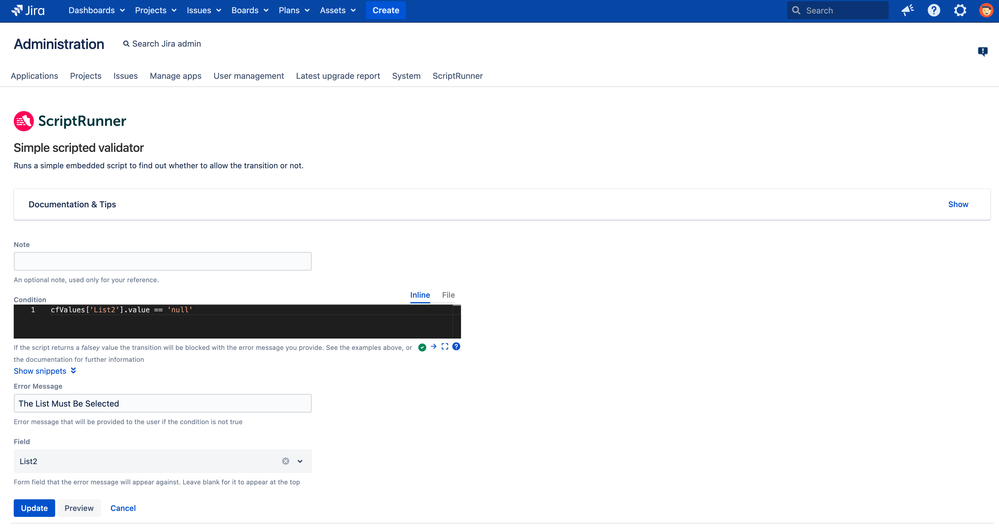
Task: Open the Dashboards dropdown menu
Action: 96,10
